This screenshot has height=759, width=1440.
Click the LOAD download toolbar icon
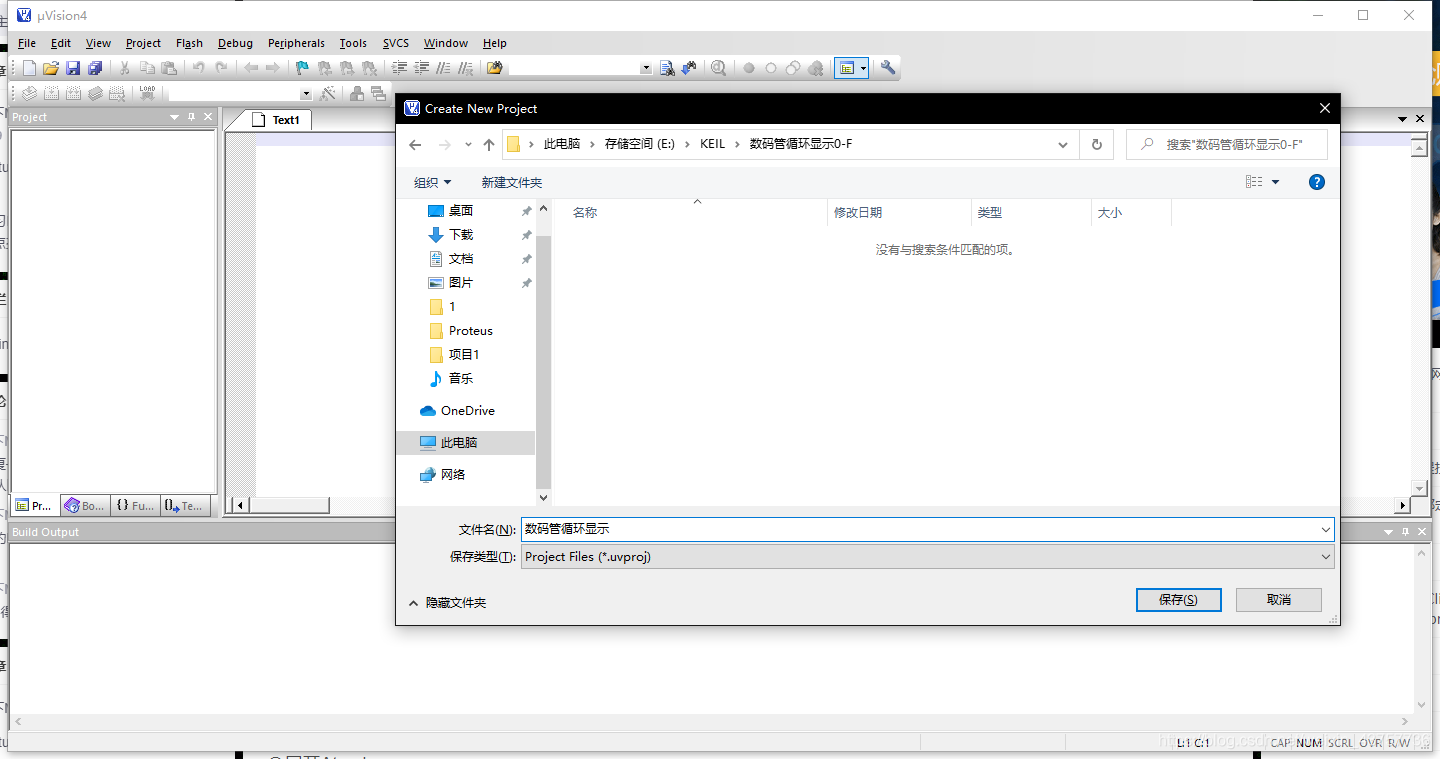coord(147,93)
